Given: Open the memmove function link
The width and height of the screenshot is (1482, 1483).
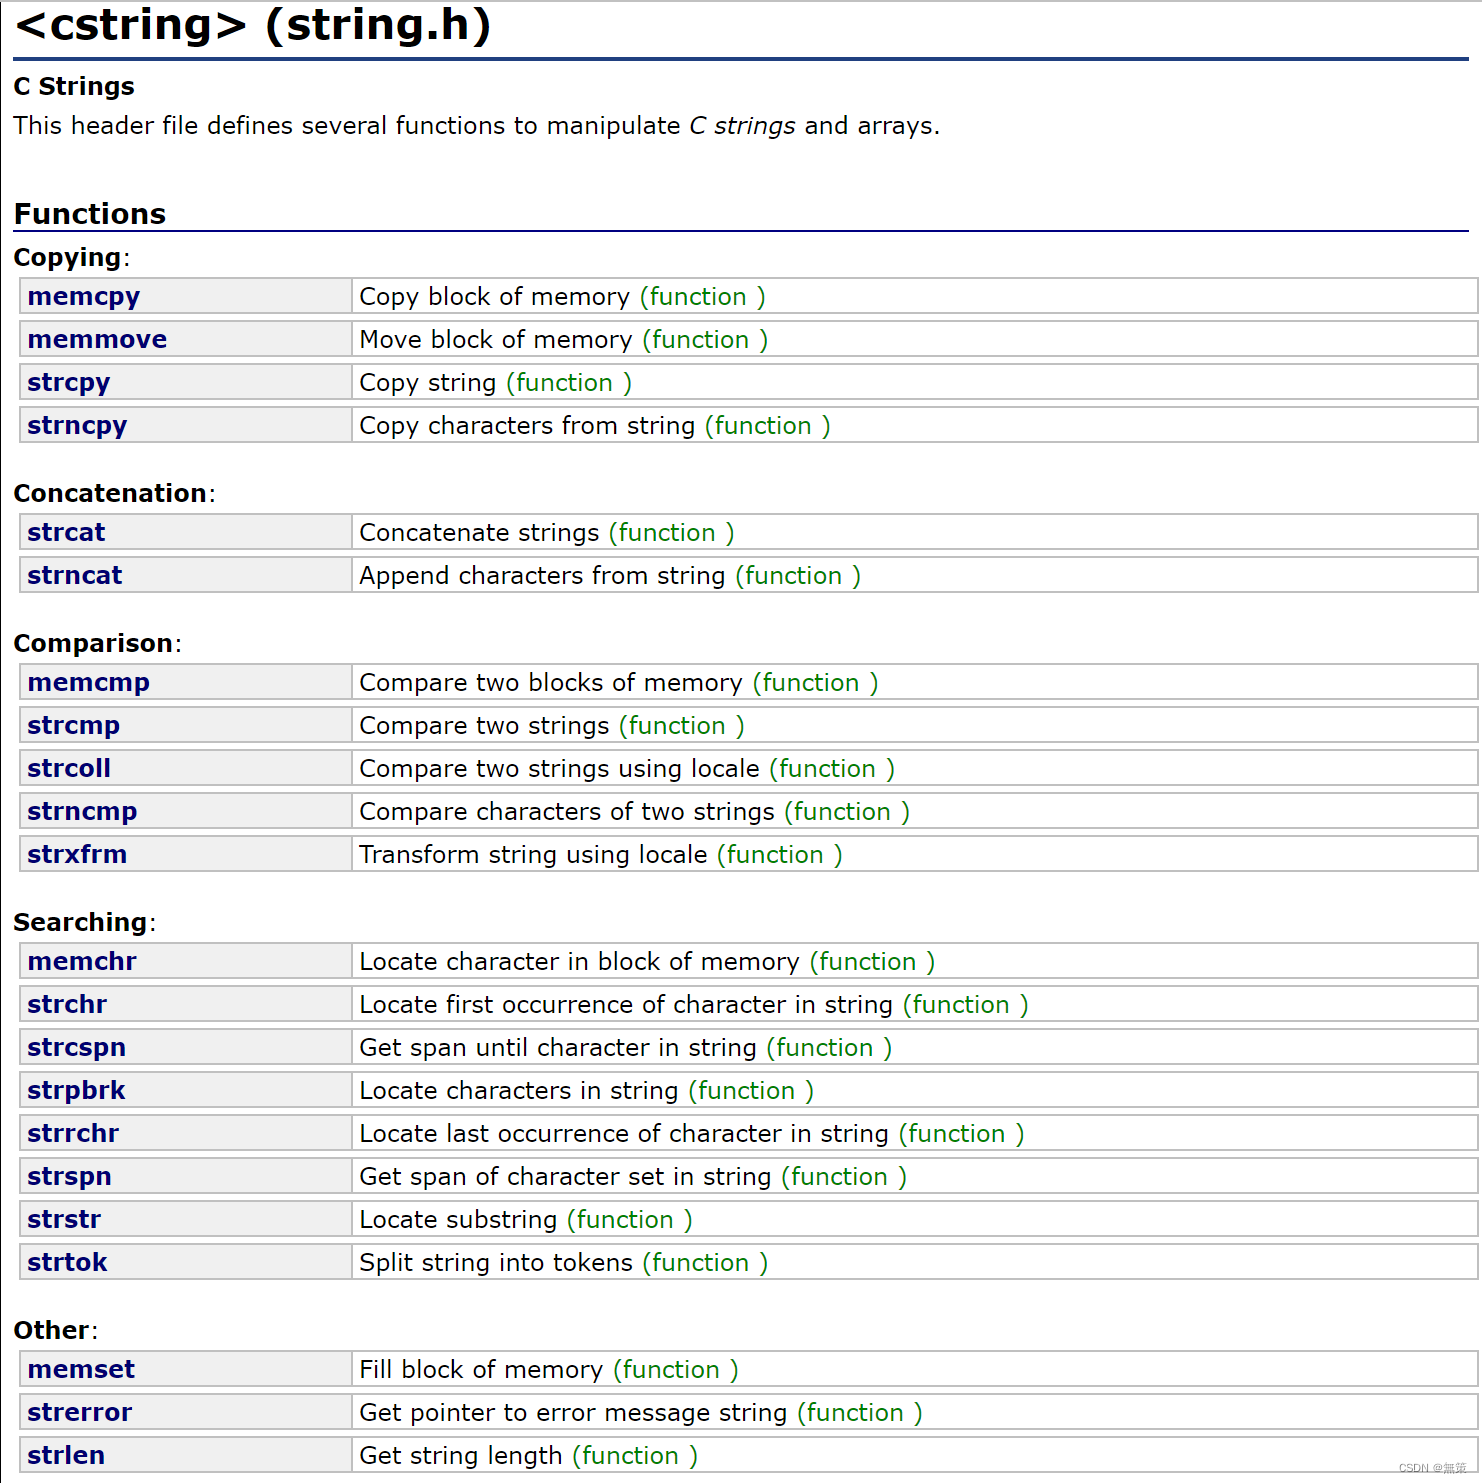Looking at the screenshot, I should pos(97,340).
